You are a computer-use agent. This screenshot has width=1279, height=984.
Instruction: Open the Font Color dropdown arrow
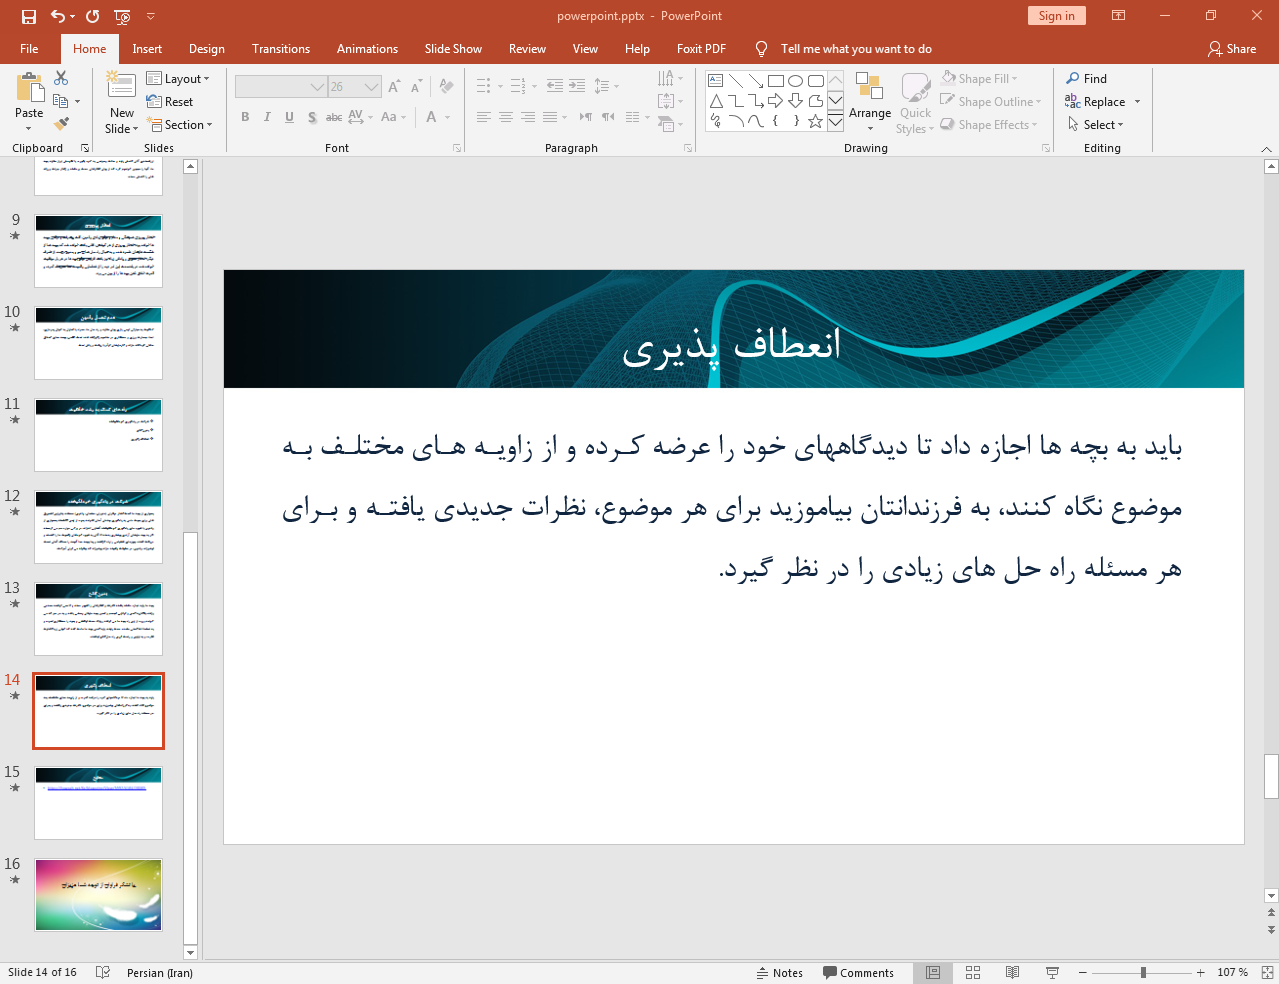click(x=447, y=117)
